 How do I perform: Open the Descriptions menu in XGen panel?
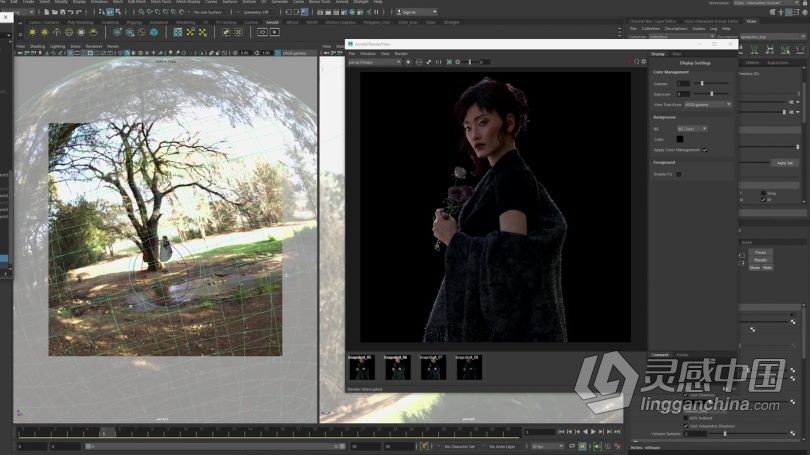pos(676,28)
